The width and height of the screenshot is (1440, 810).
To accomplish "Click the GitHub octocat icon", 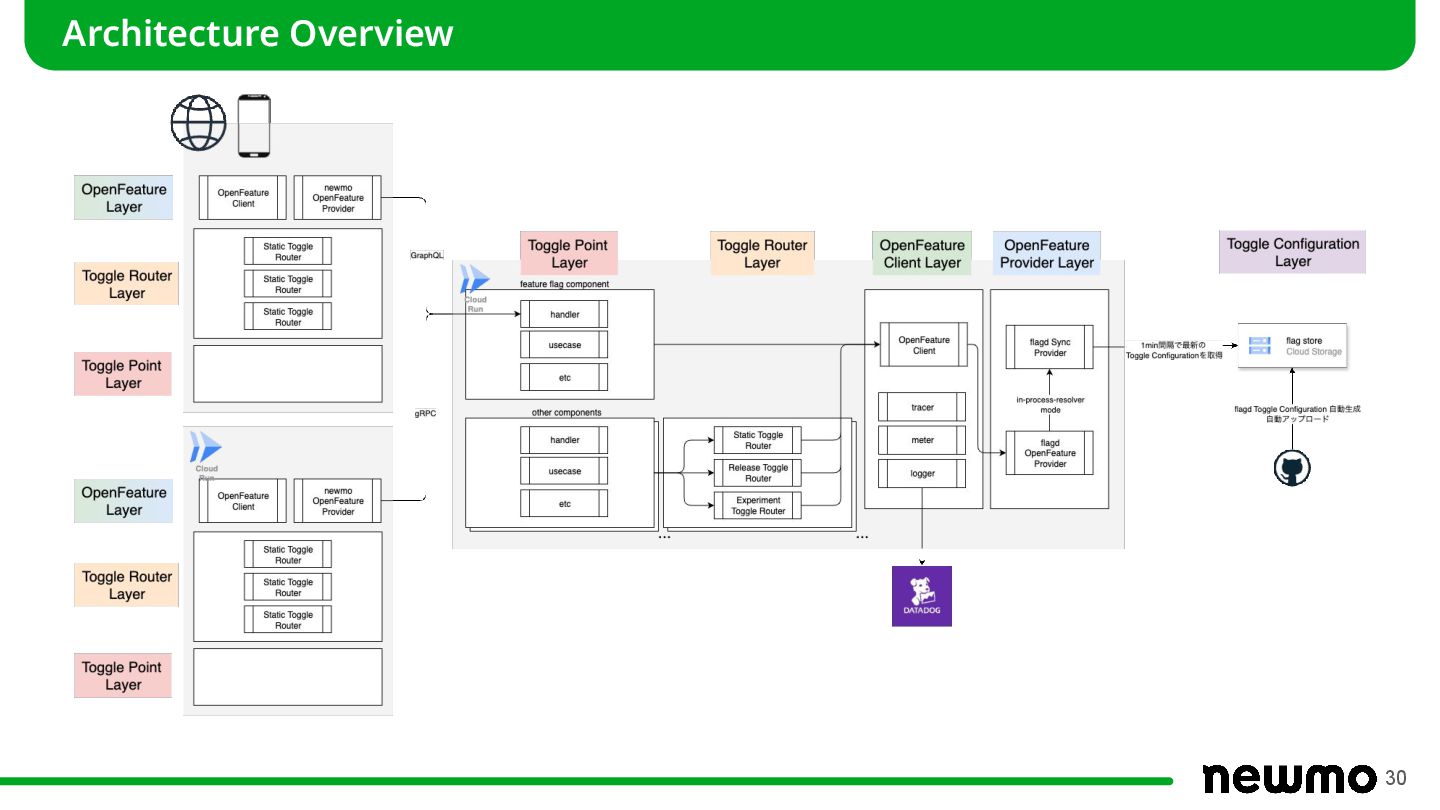I will [x=1292, y=468].
